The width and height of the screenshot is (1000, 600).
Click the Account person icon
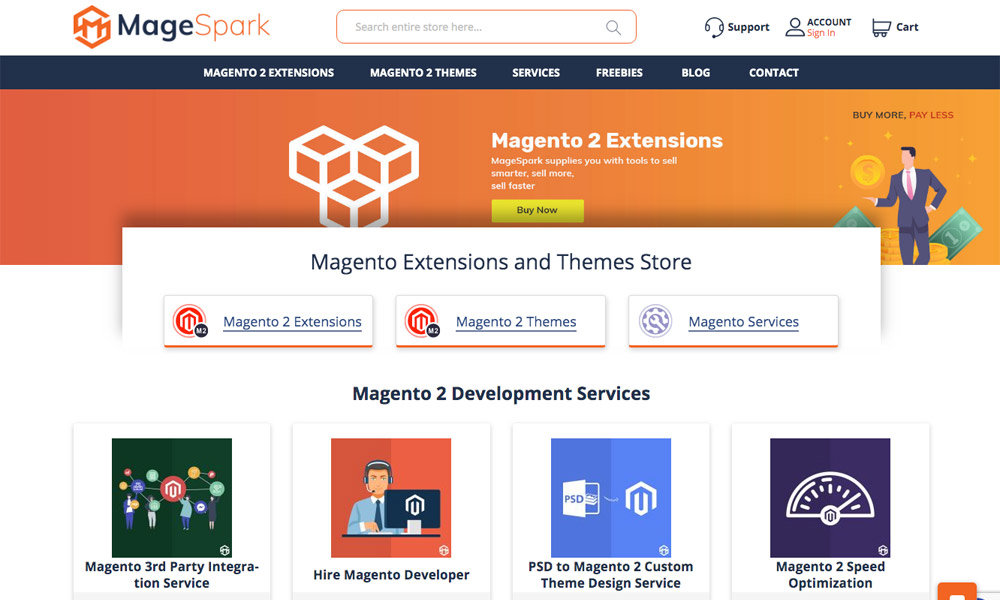pos(794,27)
